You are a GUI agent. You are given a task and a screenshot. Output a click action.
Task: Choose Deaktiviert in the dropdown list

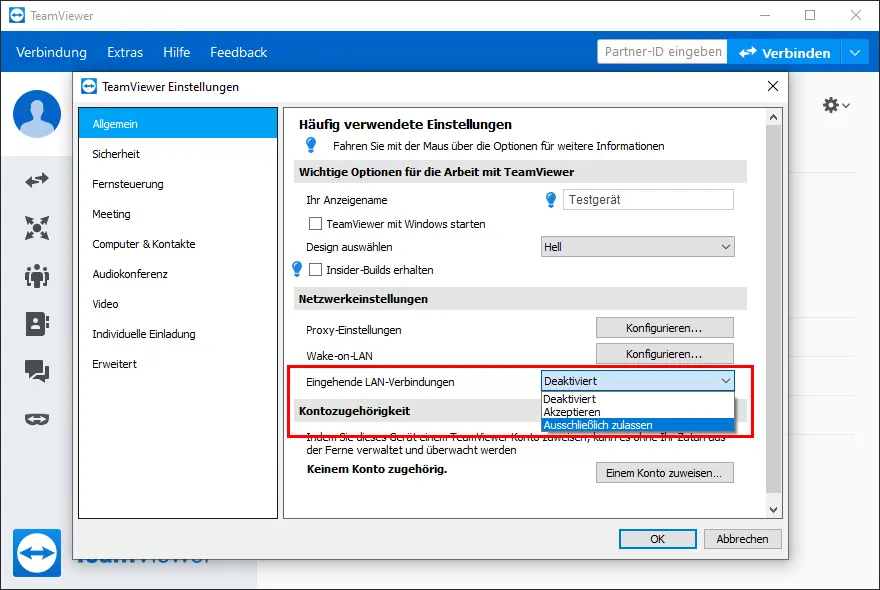tap(638, 399)
